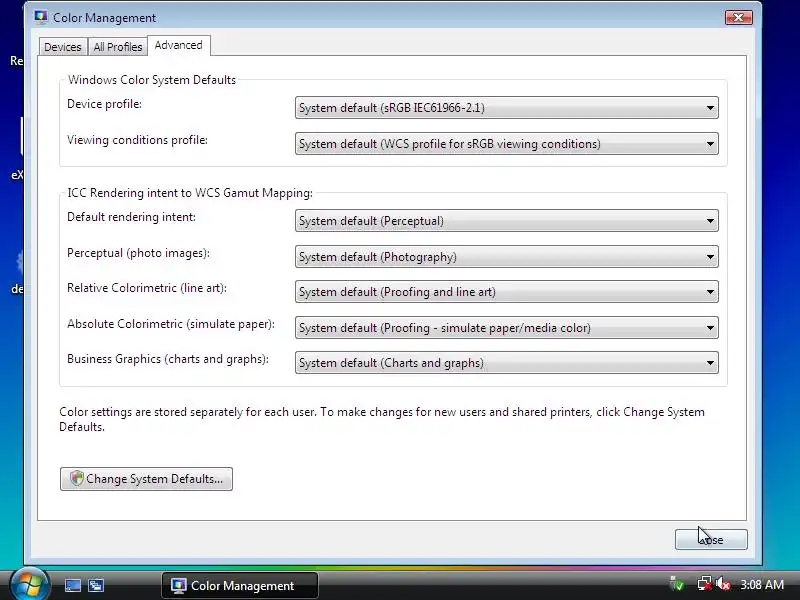The width and height of the screenshot is (800, 600).
Task: Click the 'Device profile:' label
Action: [105, 104]
